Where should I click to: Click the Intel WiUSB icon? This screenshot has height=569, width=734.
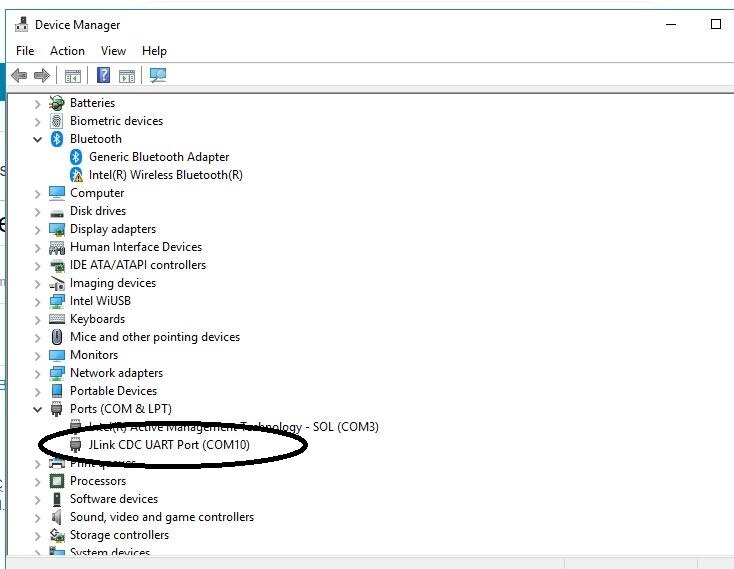pos(57,301)
